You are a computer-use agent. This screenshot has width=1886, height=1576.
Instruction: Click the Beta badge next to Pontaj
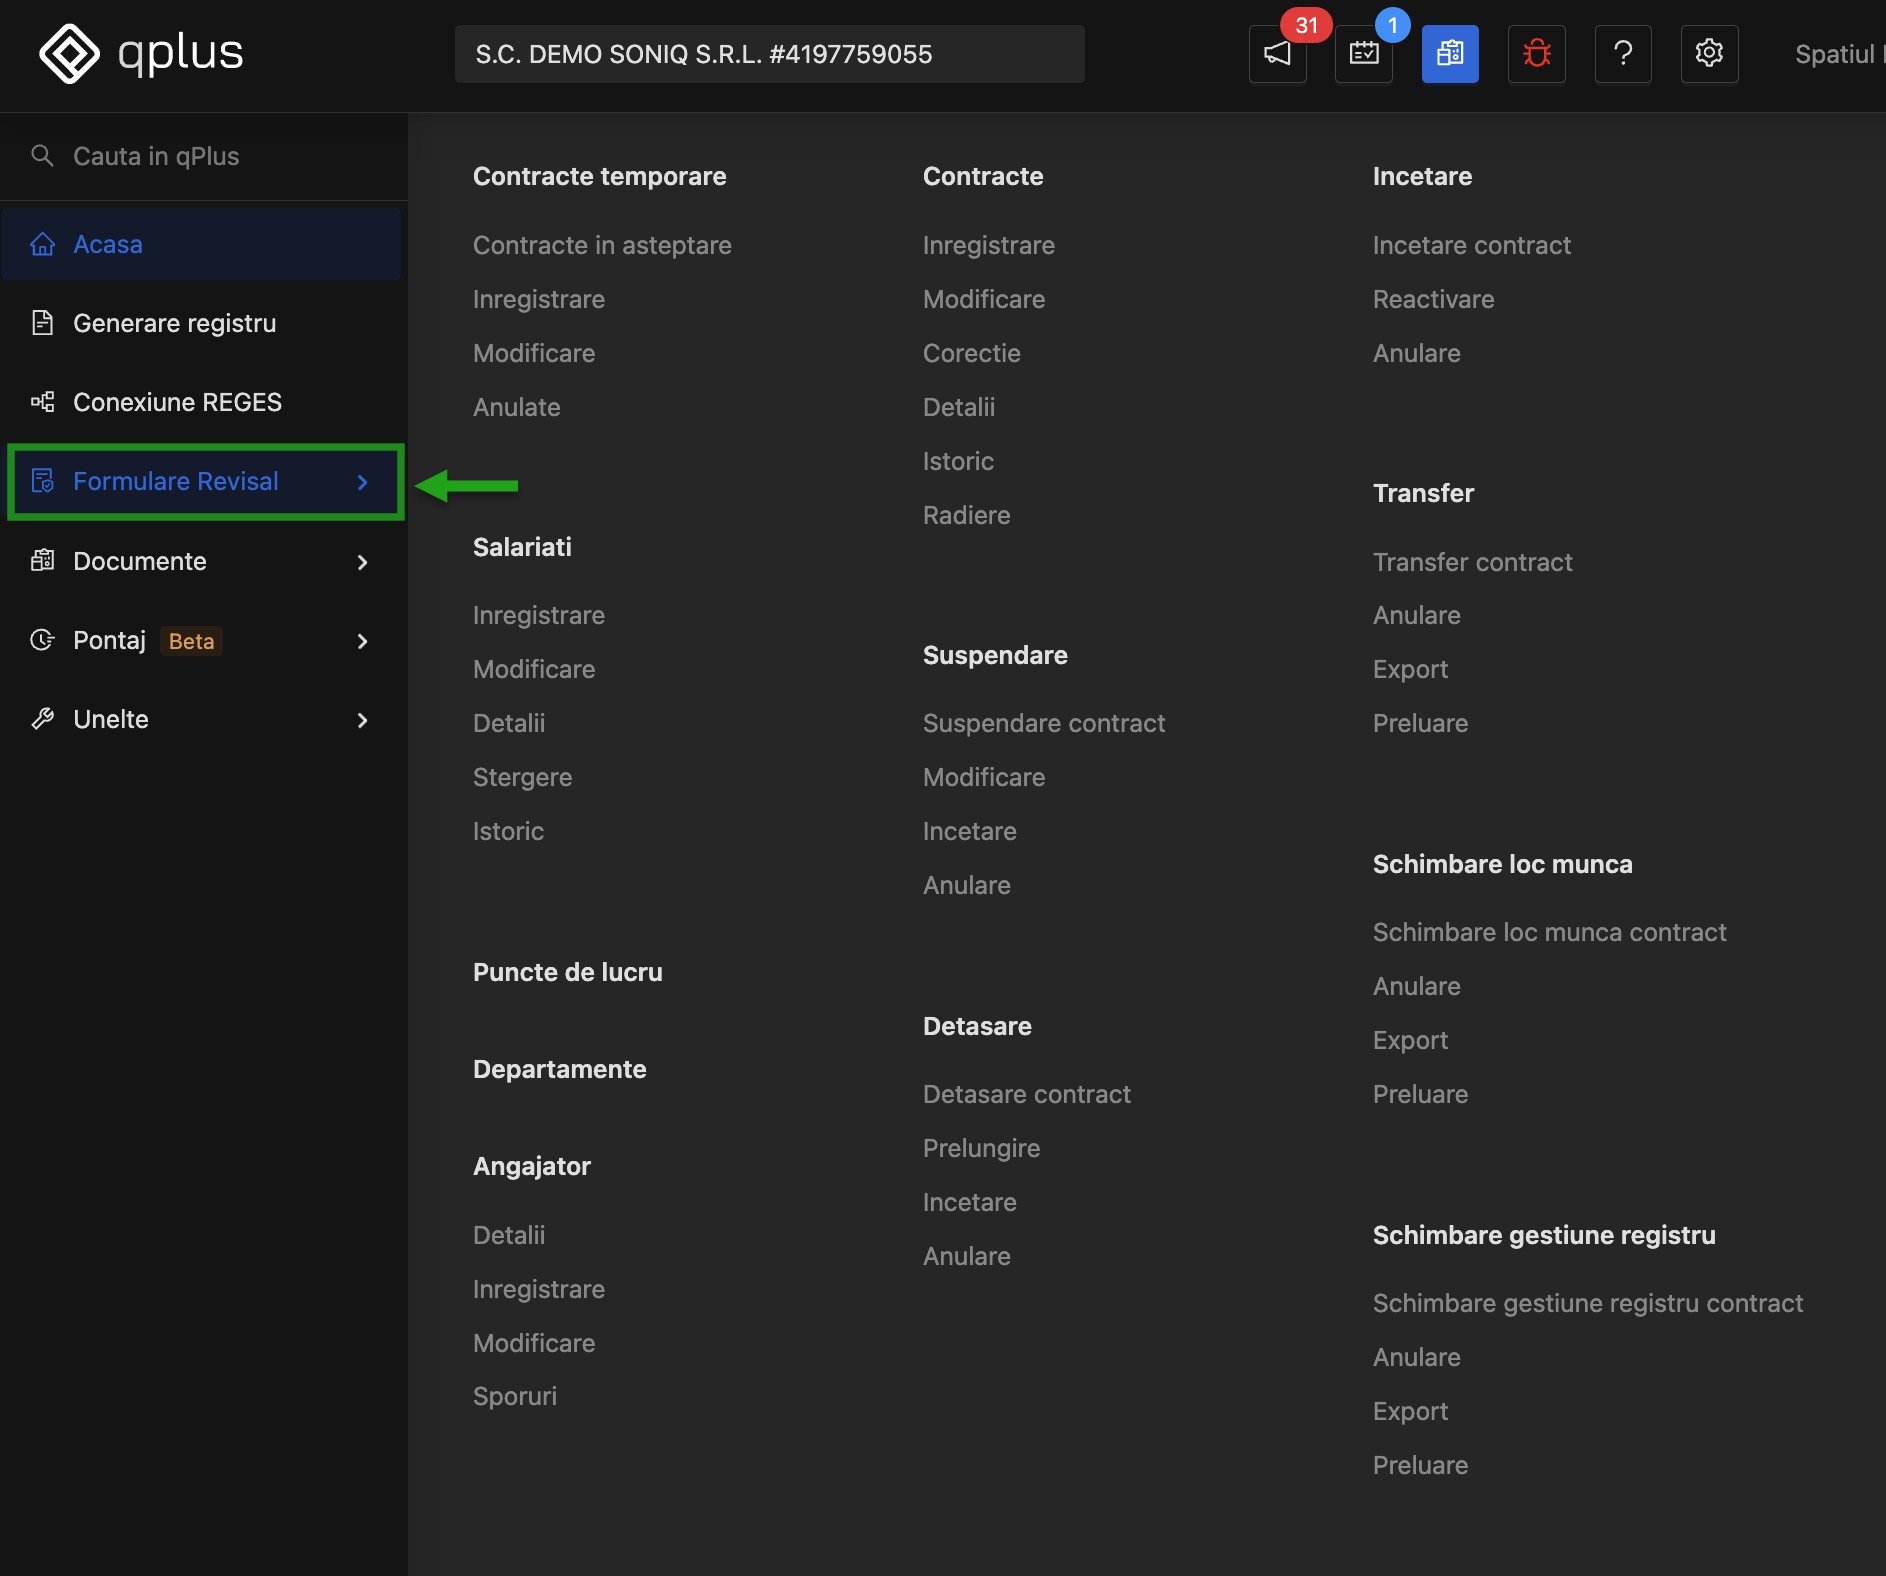(191, 641)
